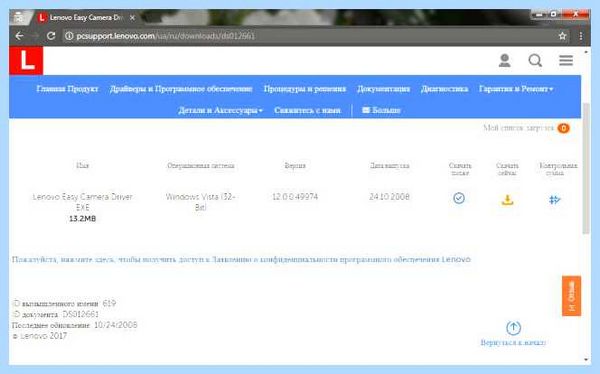Click the red Lenovo L logo
The height and width of the screenshot is (374, 600).
click(26, 60)
